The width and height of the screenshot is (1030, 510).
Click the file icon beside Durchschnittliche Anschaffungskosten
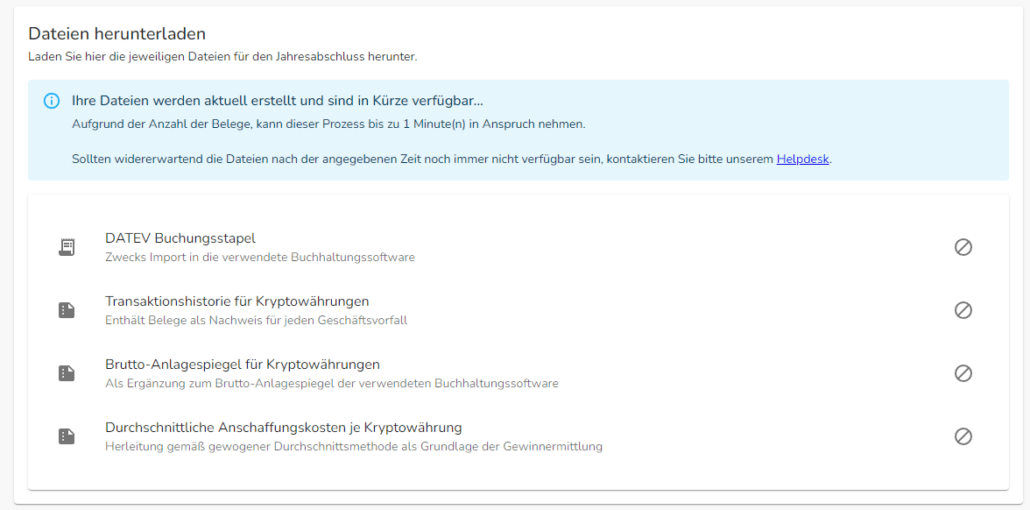pos(66,436)
